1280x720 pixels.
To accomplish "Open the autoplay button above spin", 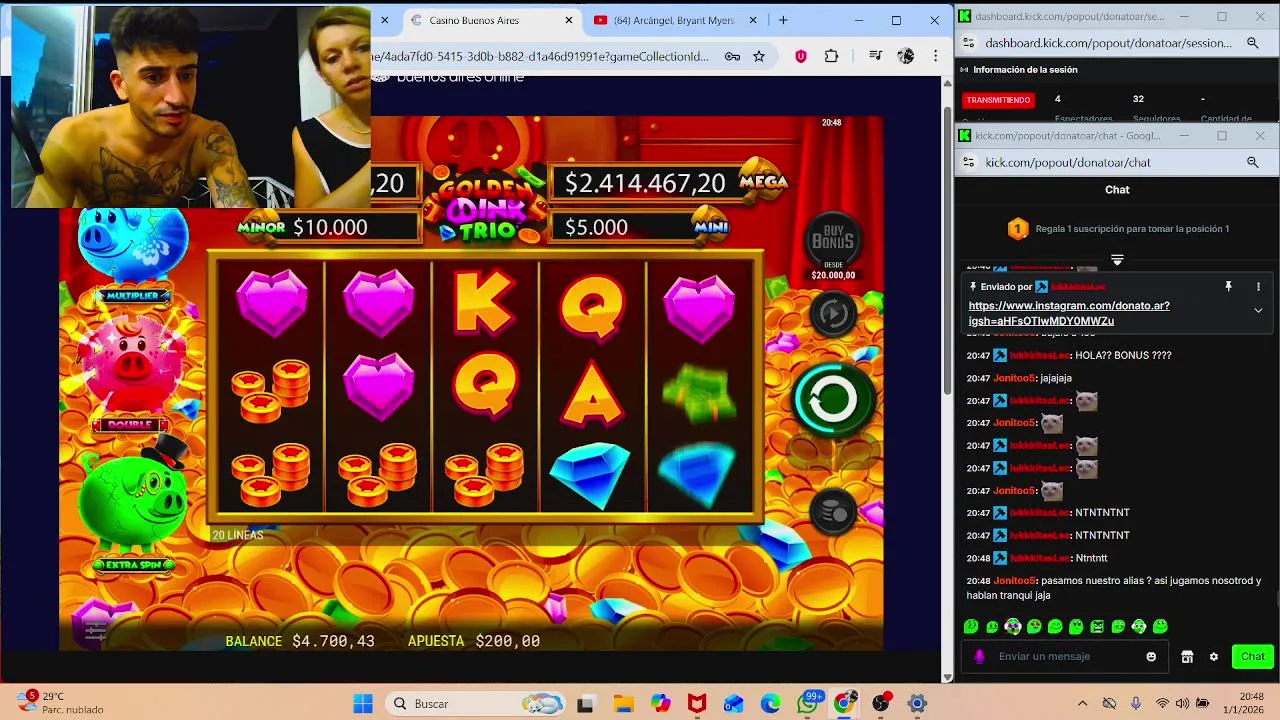I will (833, 313).
